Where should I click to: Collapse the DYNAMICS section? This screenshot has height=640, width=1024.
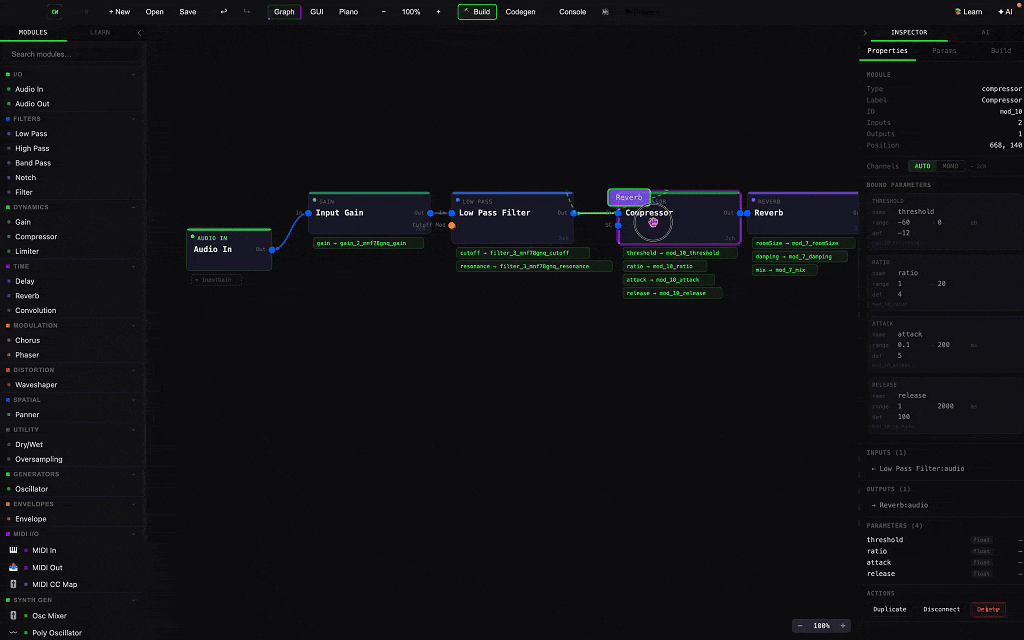(132, 207)
